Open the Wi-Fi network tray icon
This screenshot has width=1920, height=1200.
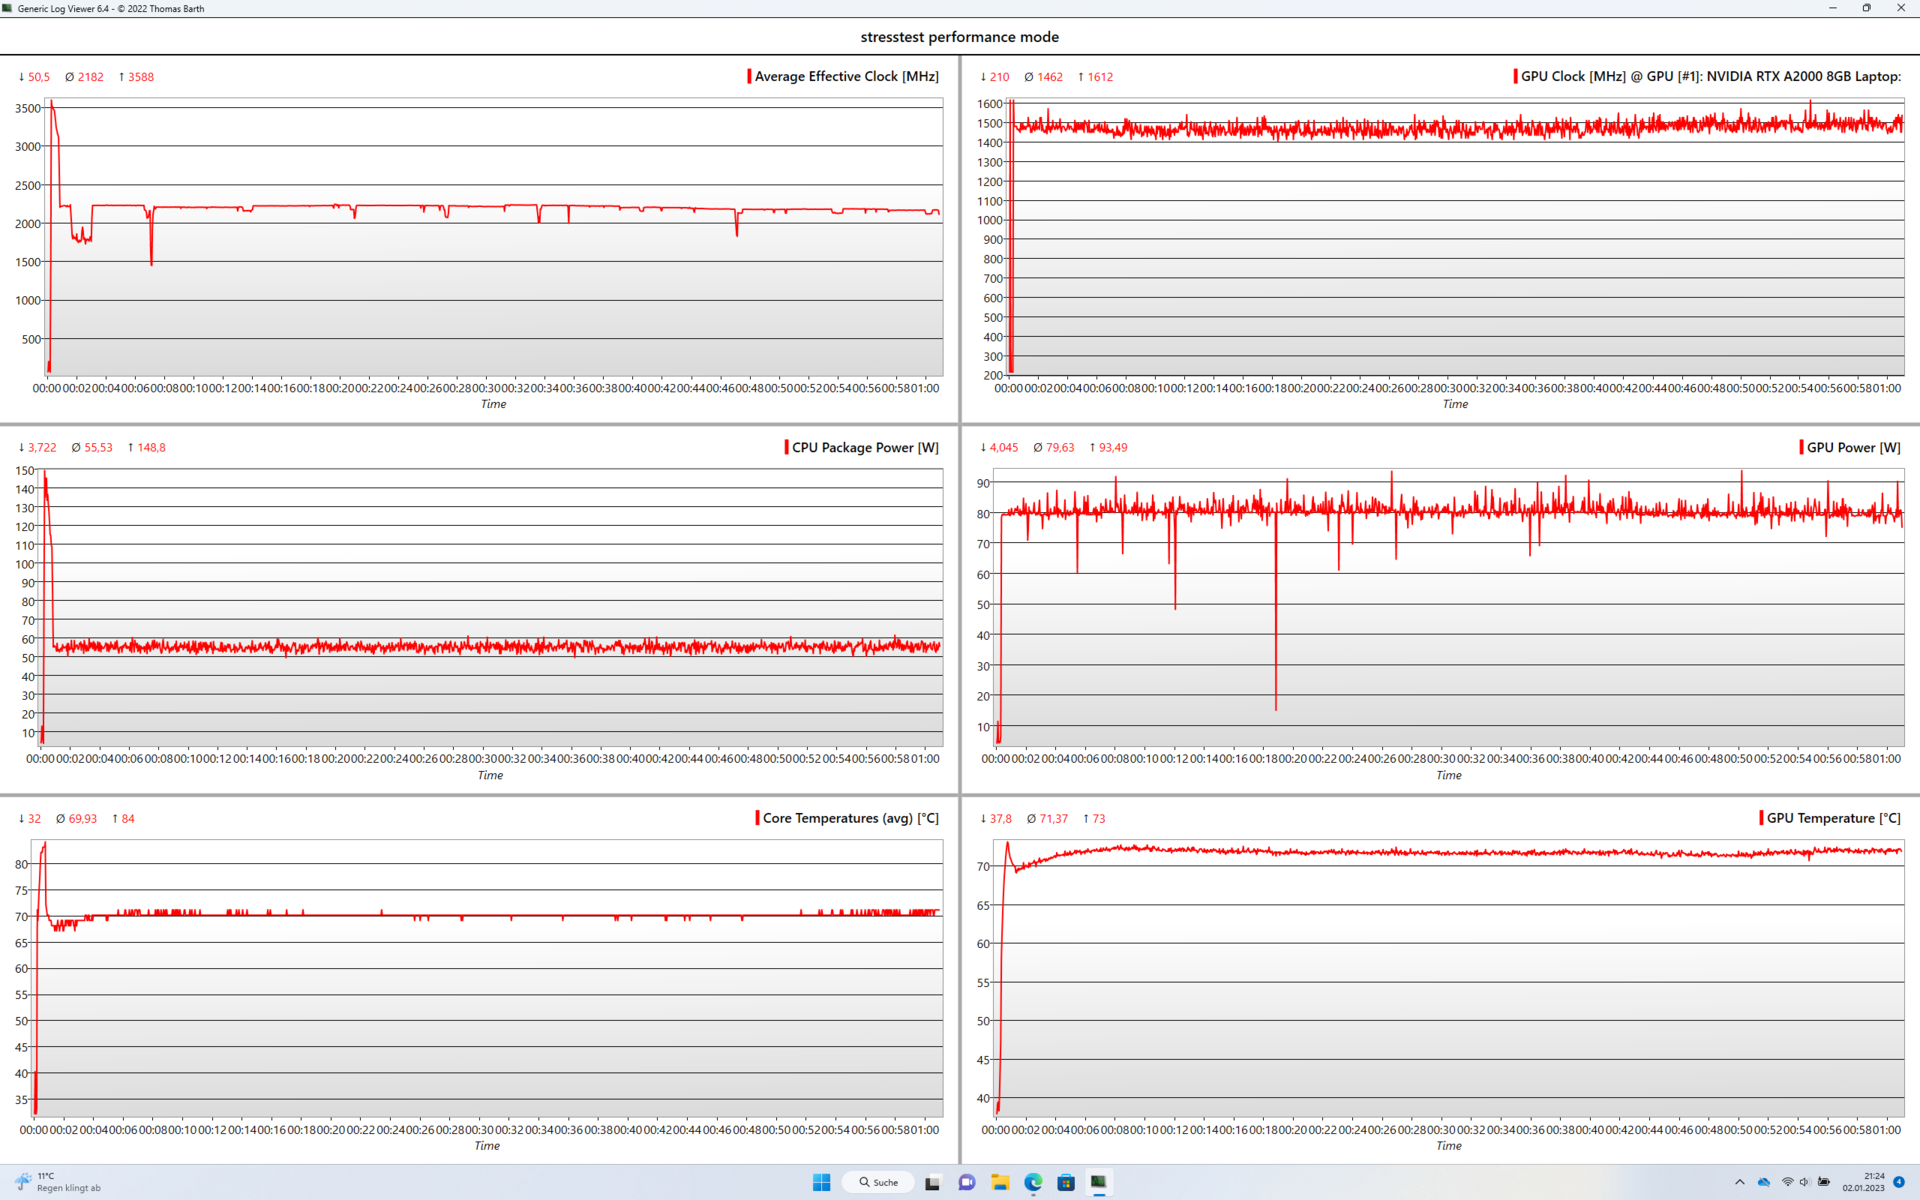(x=1787, y=1182)
